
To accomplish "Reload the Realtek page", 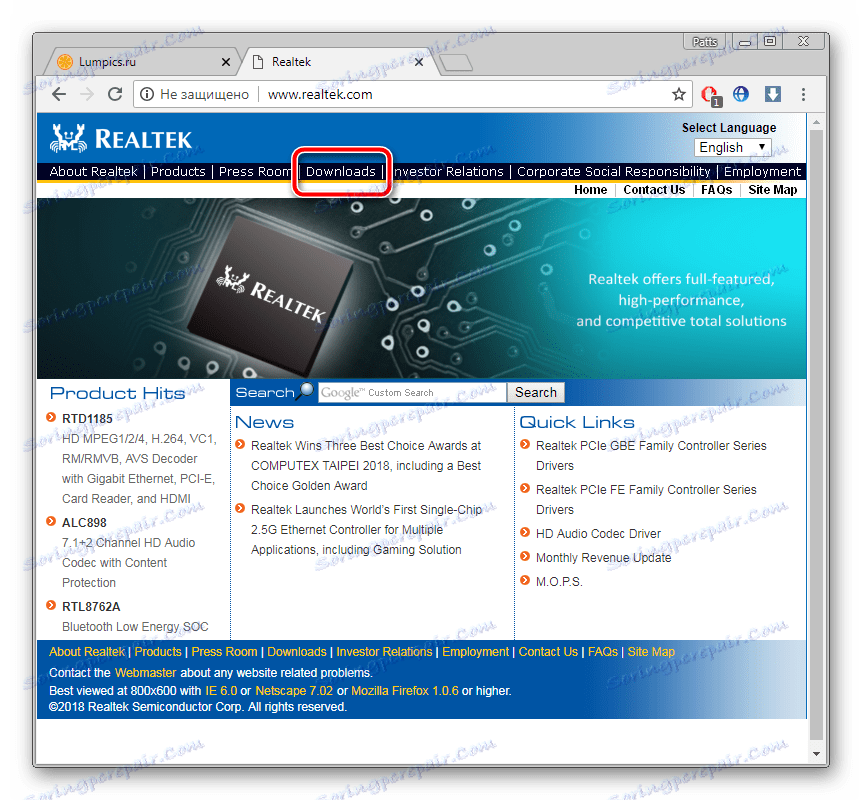I will pyautogui.click(x=115, y=94).
